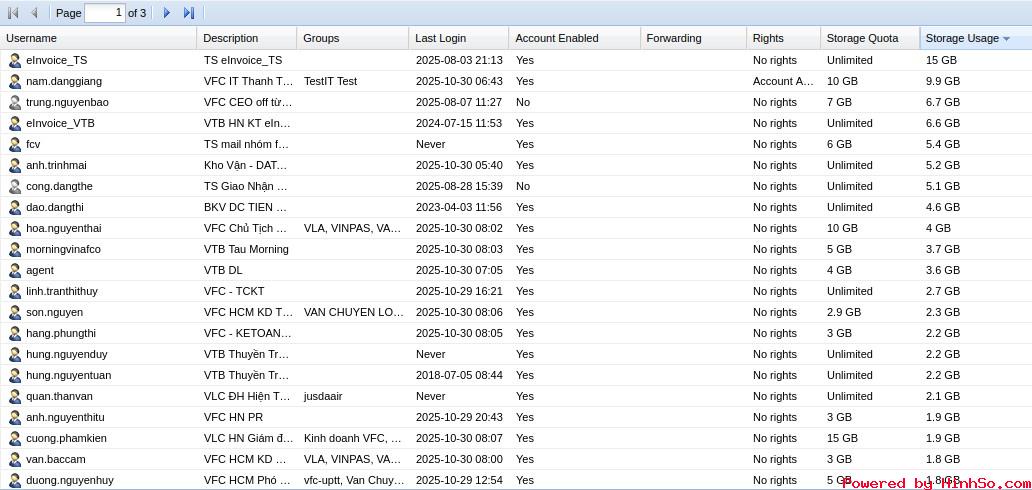This screenshot has height=490, width=1032.
Task: Click the page number input field
Action: pyautogui.click(x=104, y=13)
